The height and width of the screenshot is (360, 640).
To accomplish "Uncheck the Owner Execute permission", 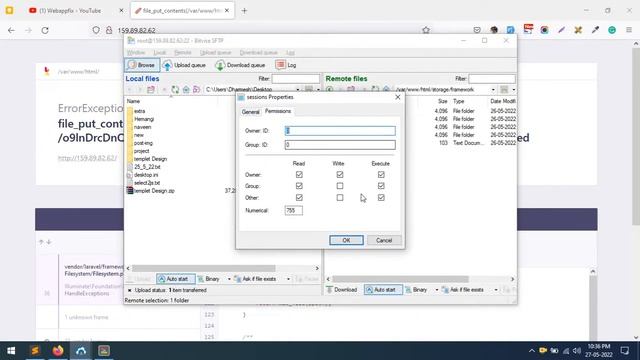I will (381, 175).
